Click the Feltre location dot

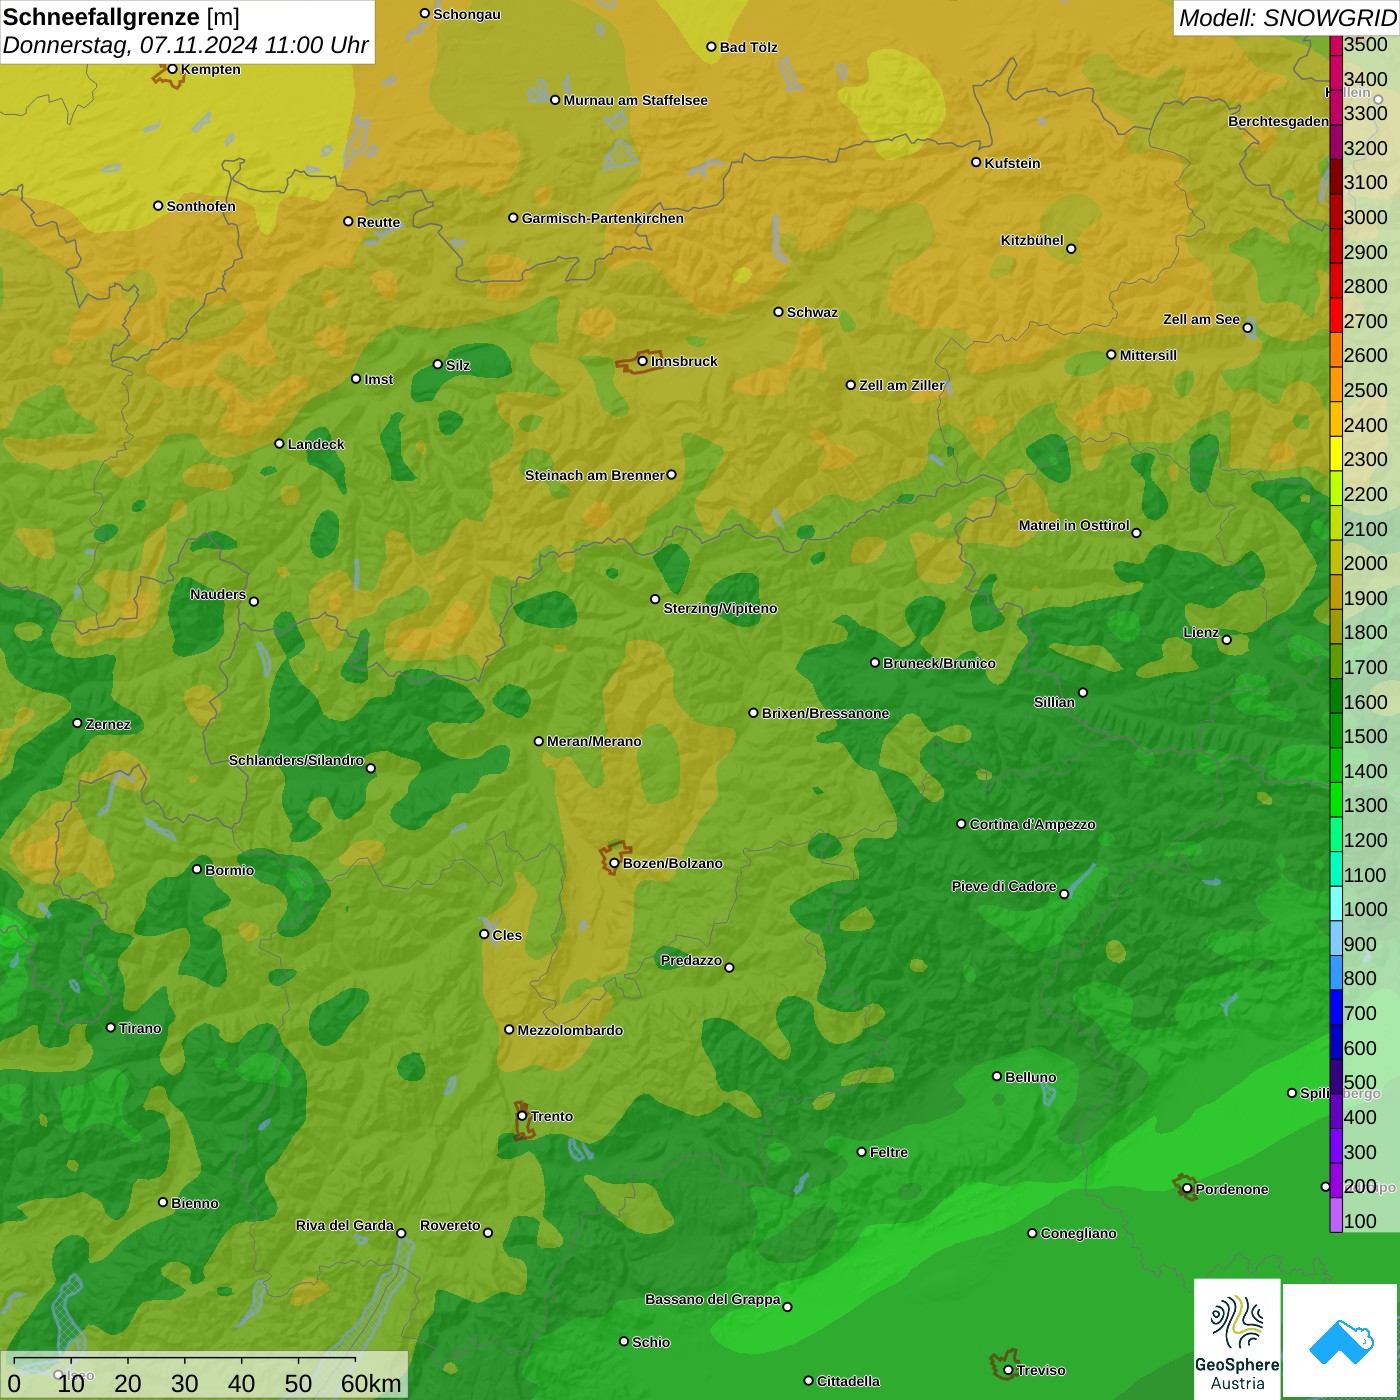click(x=861, y=1152)
